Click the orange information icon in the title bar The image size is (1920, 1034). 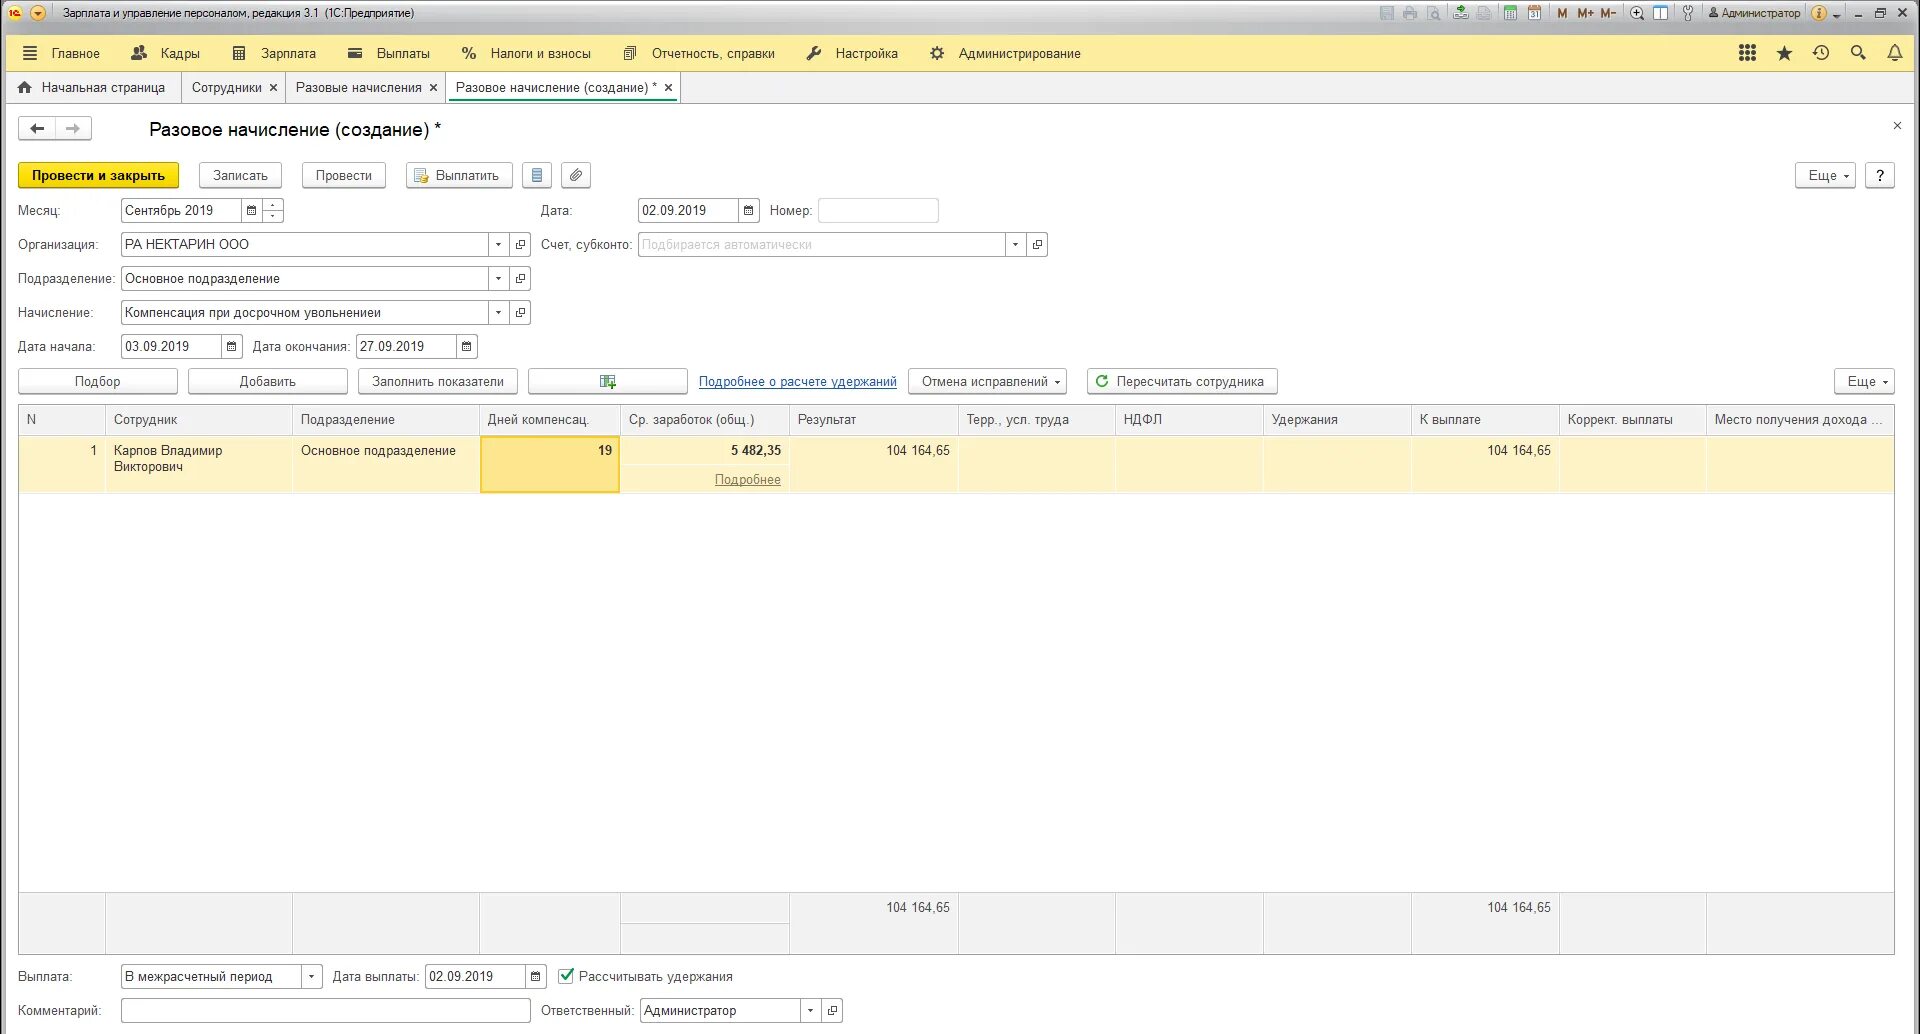pyautogui.click(x=1819, y=13)
